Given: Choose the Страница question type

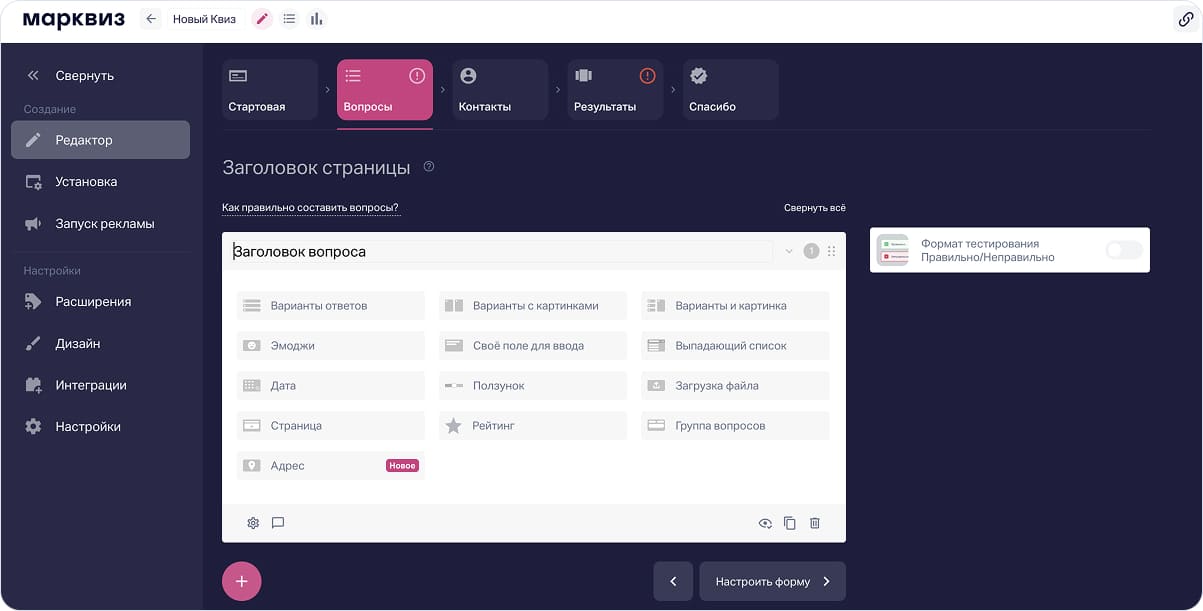Looking at the screenshot, I should pos(331,426).
